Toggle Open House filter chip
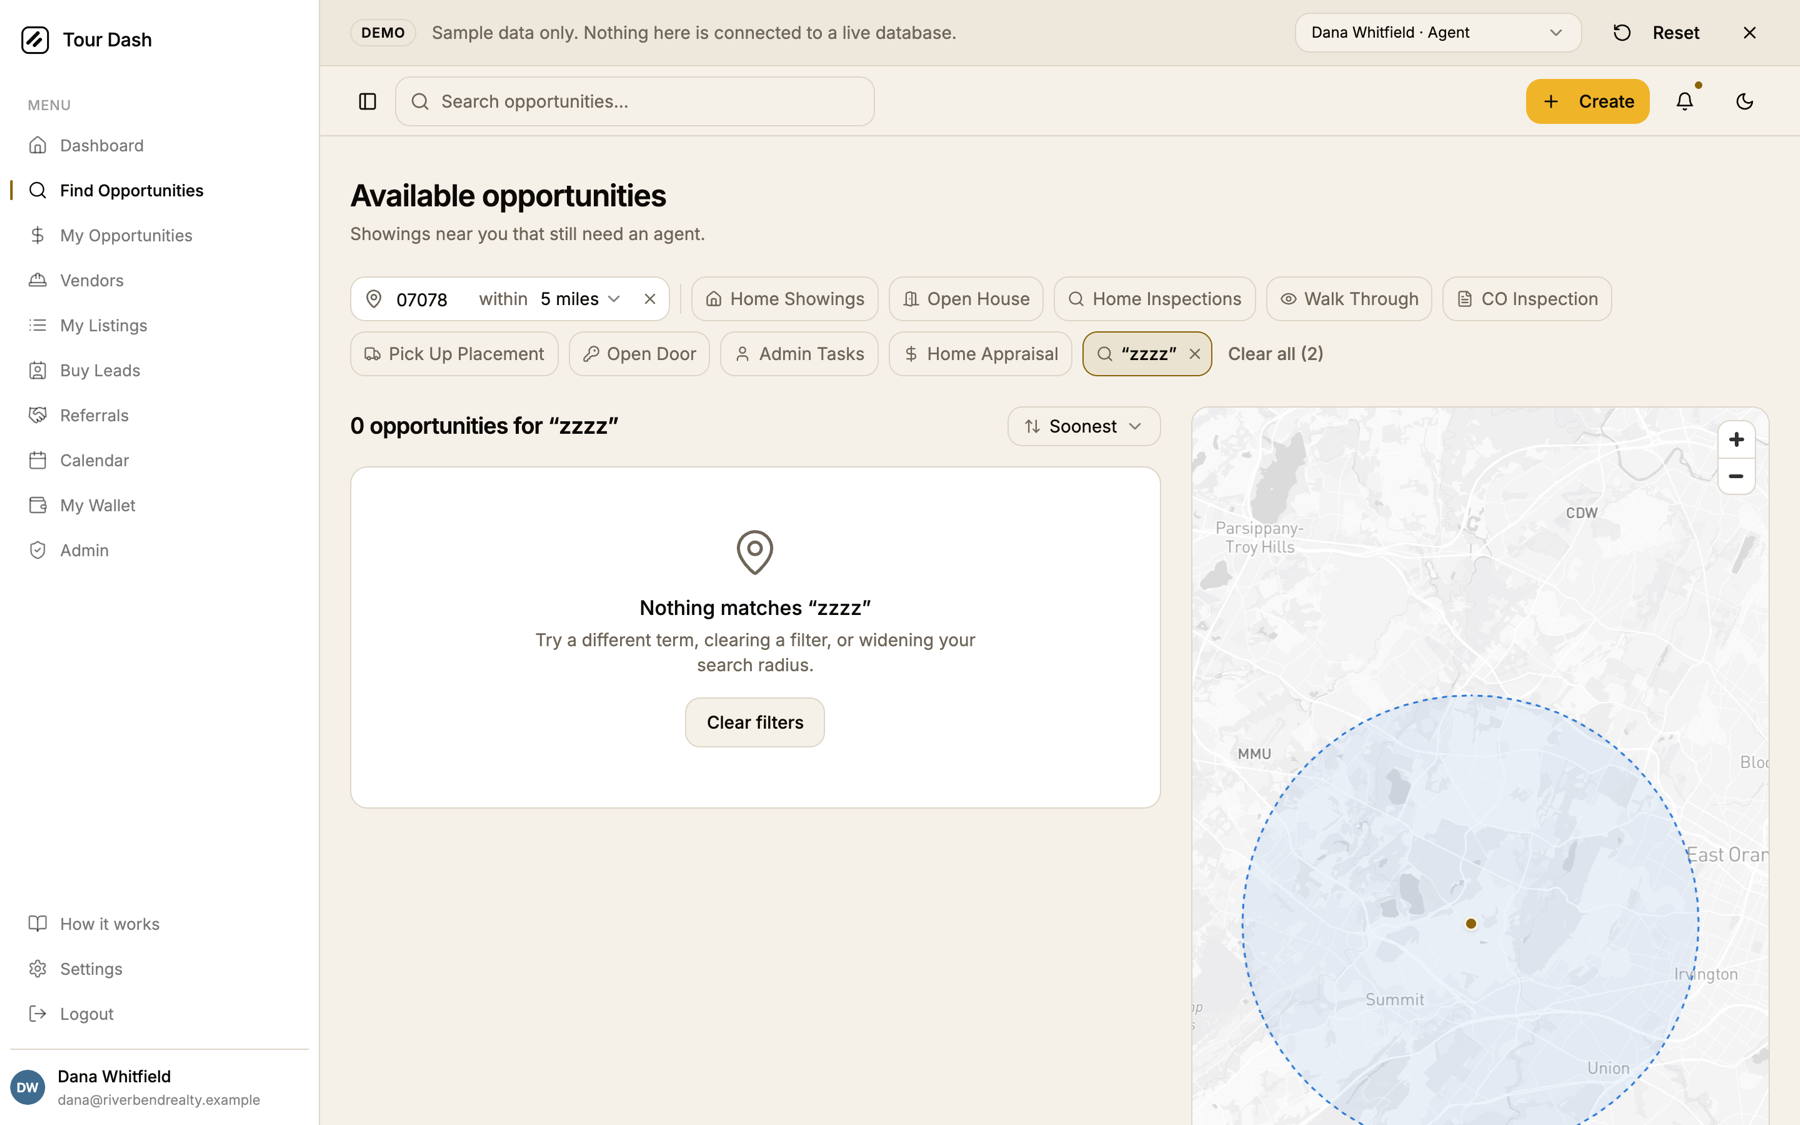Viewport: 1800px width, 1125px height. pyautogui.click(x=966, y=299)
